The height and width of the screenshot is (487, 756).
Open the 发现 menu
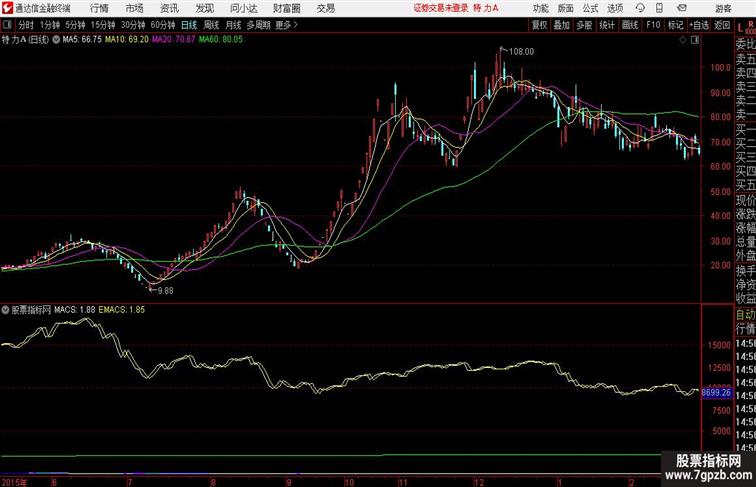pyautogui.click(x=204, y=8)
